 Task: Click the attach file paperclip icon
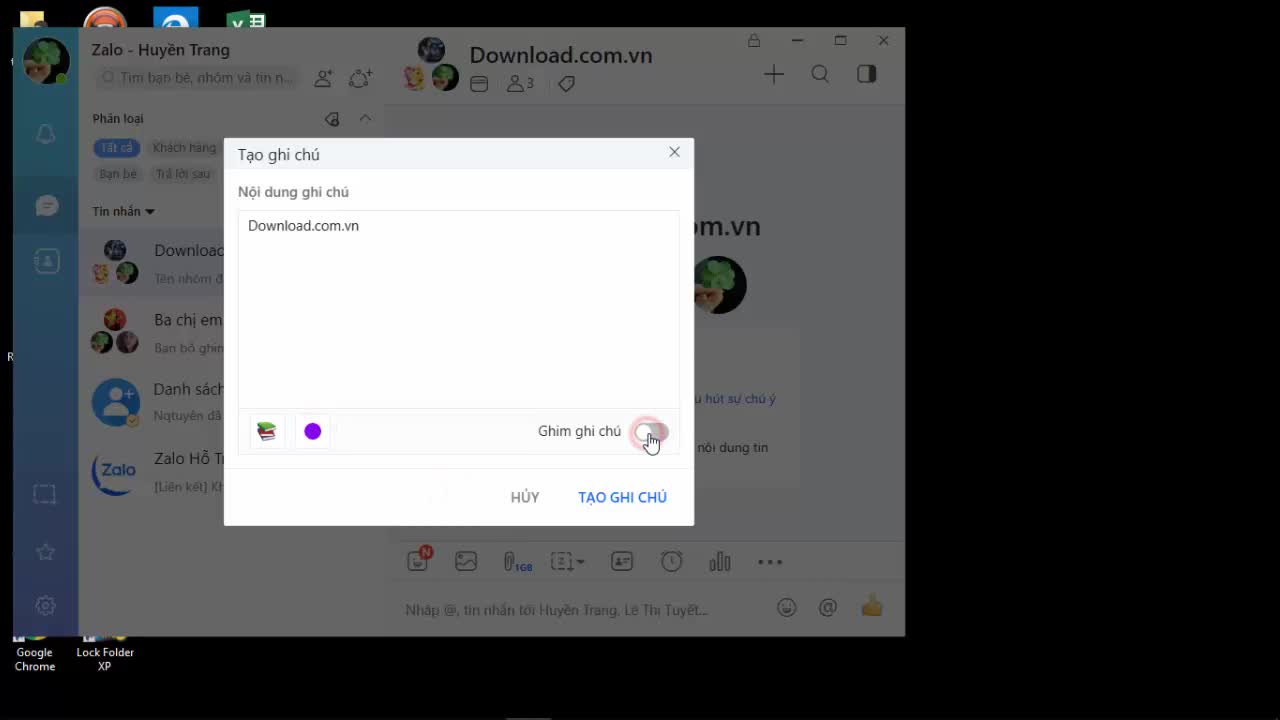[x=516, y=562]
